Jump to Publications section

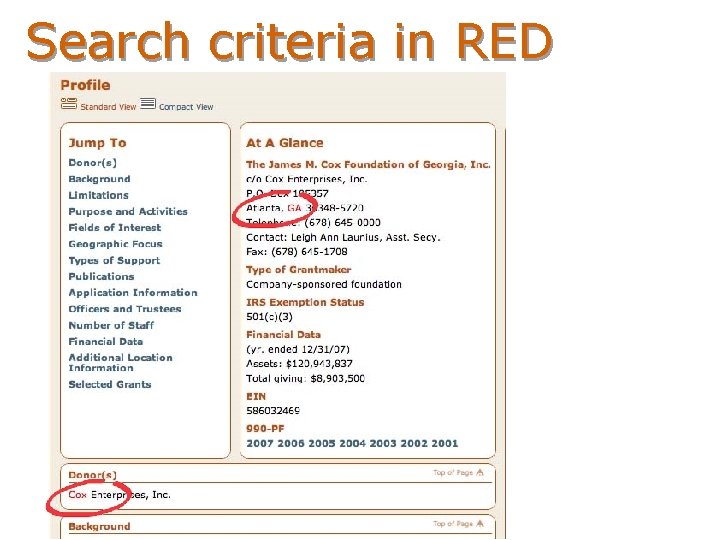(101, 276)
